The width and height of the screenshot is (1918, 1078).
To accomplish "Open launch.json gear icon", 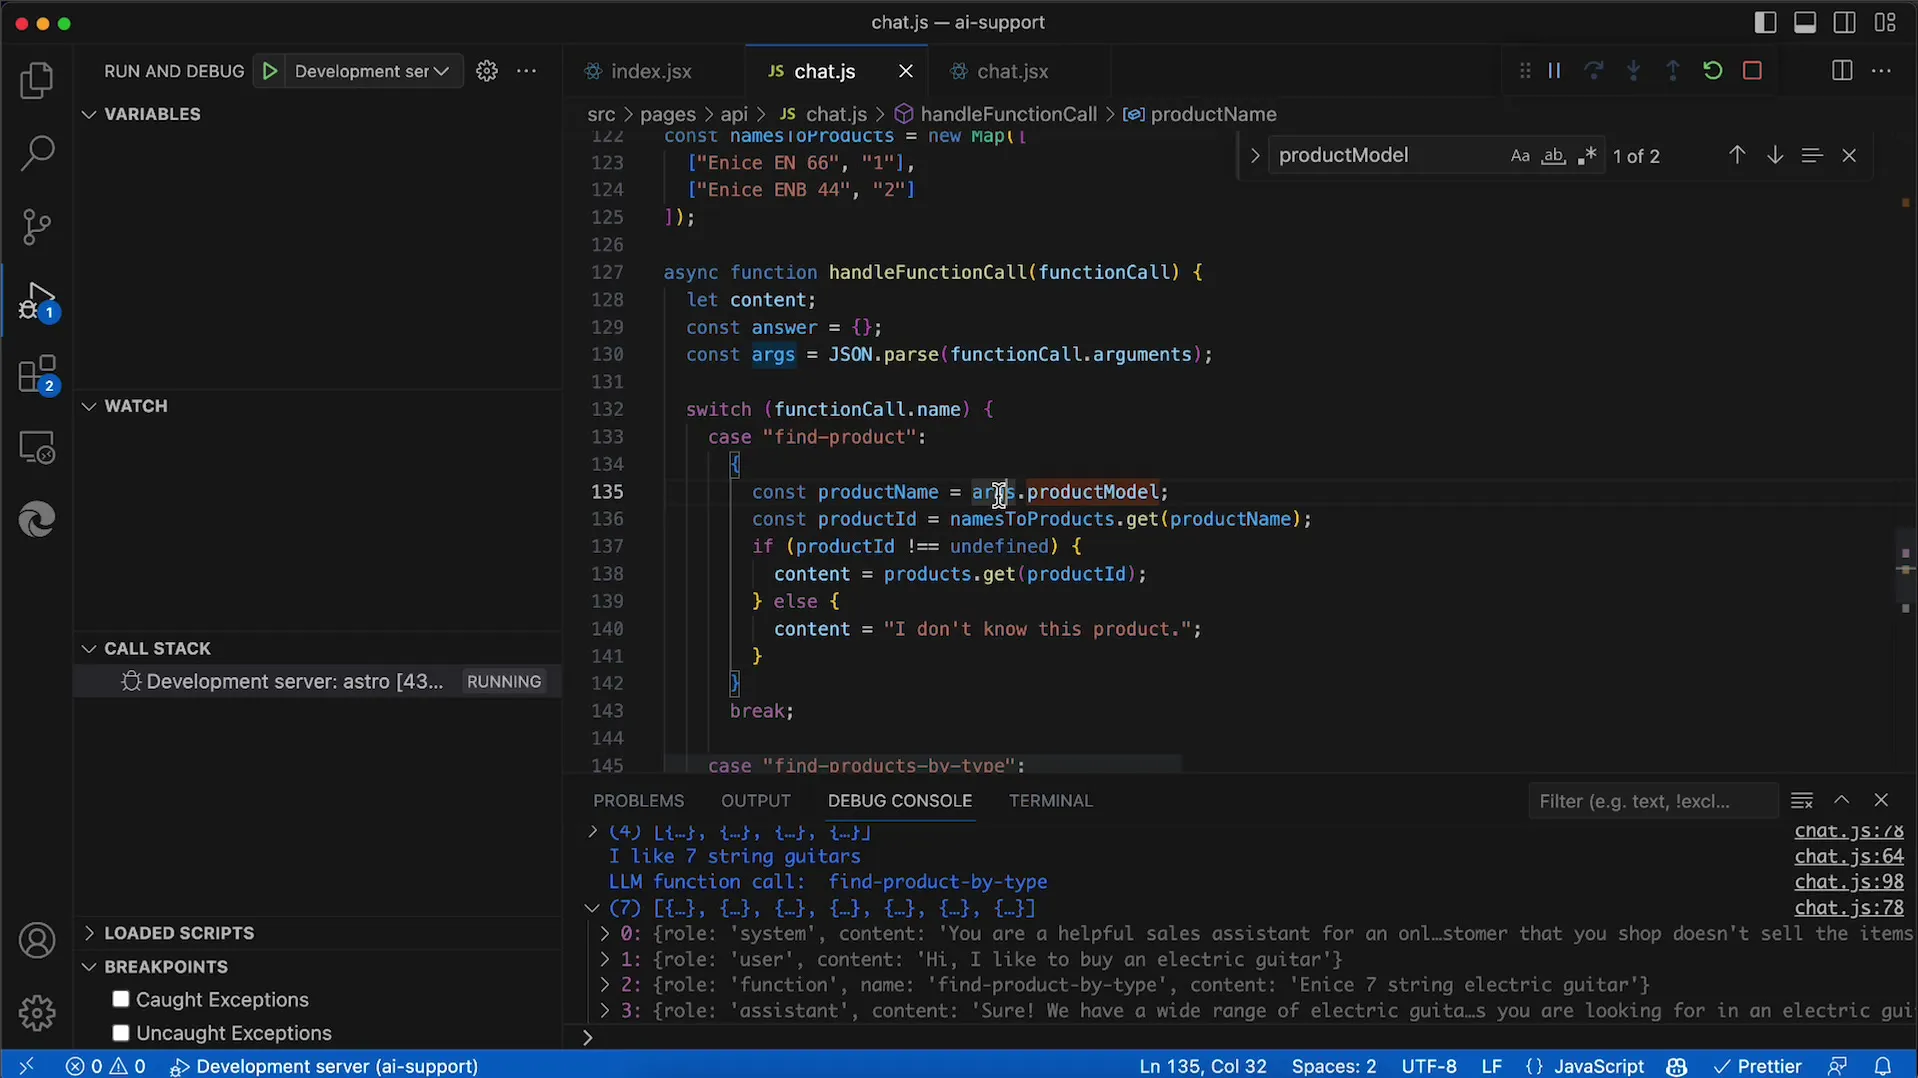I will tap(487, 71).
